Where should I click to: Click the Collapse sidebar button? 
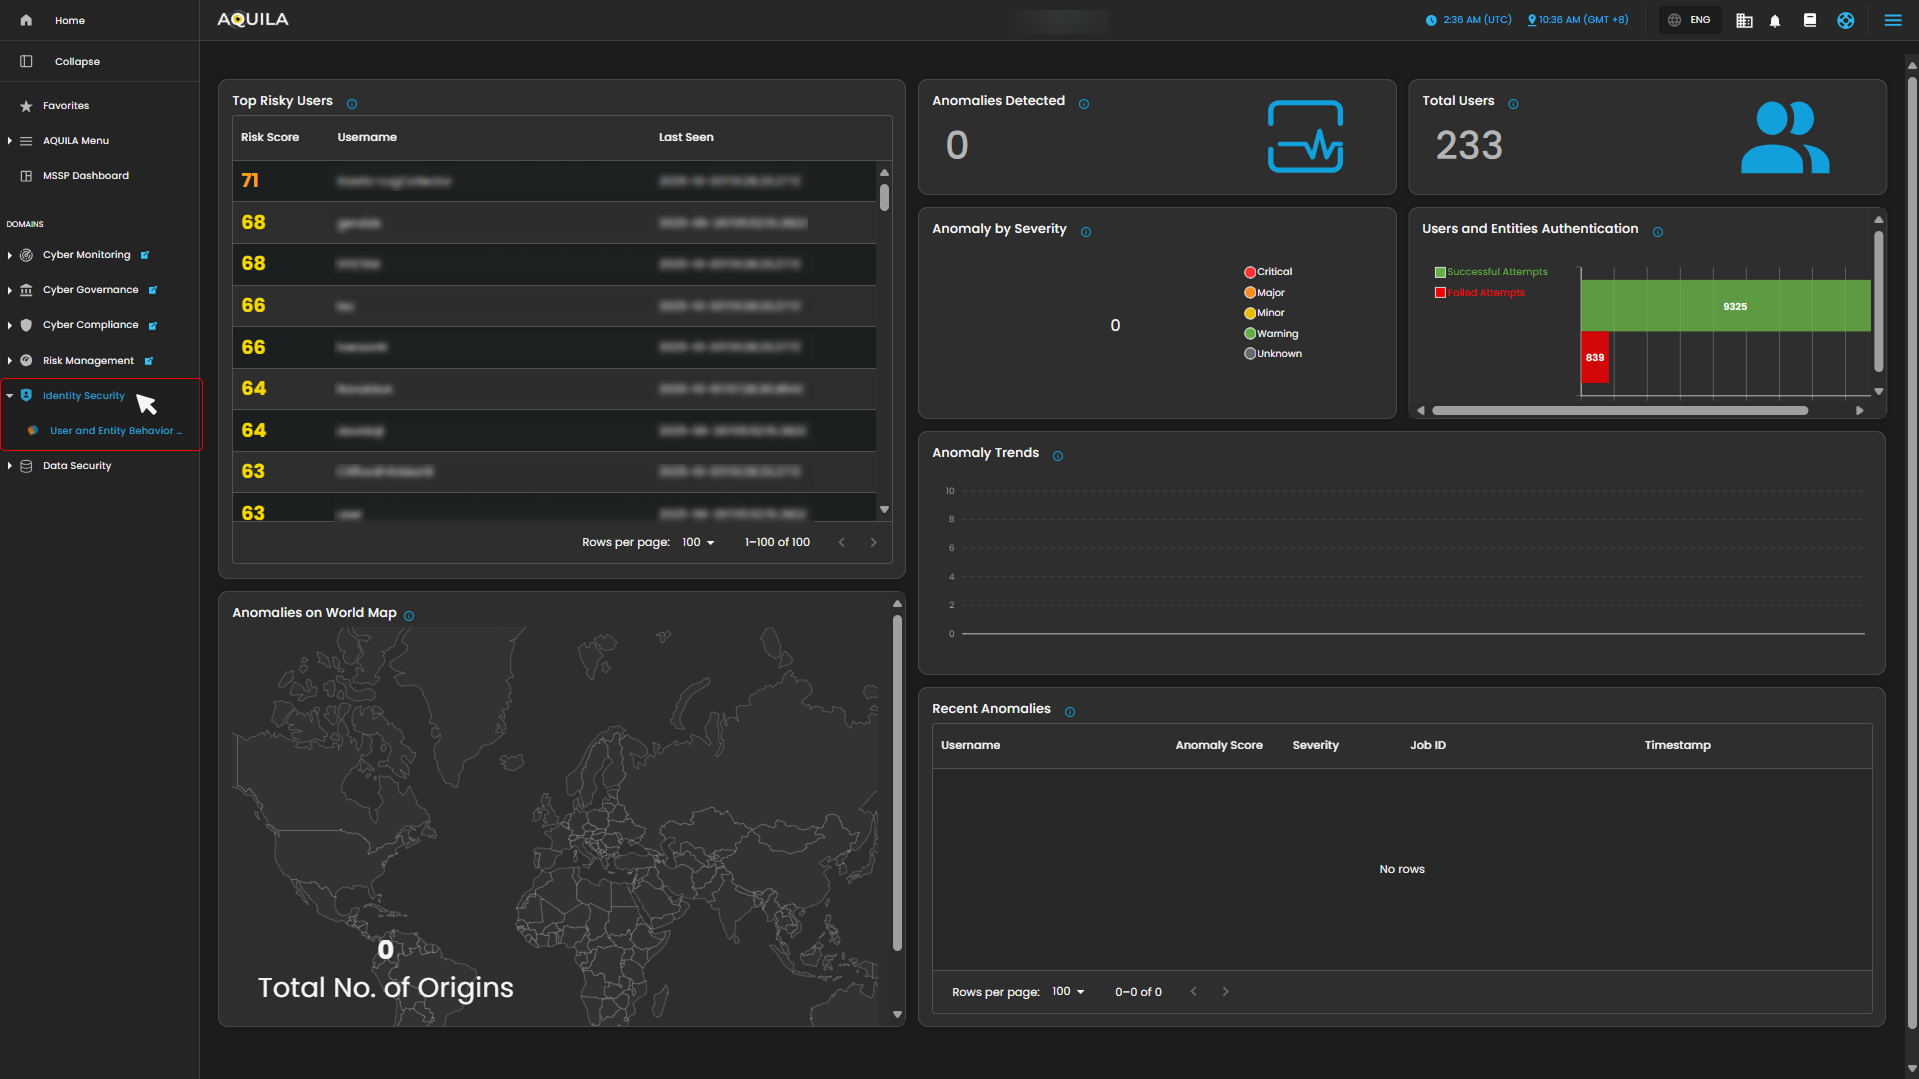pyautogui.click(x=76, y=62)
